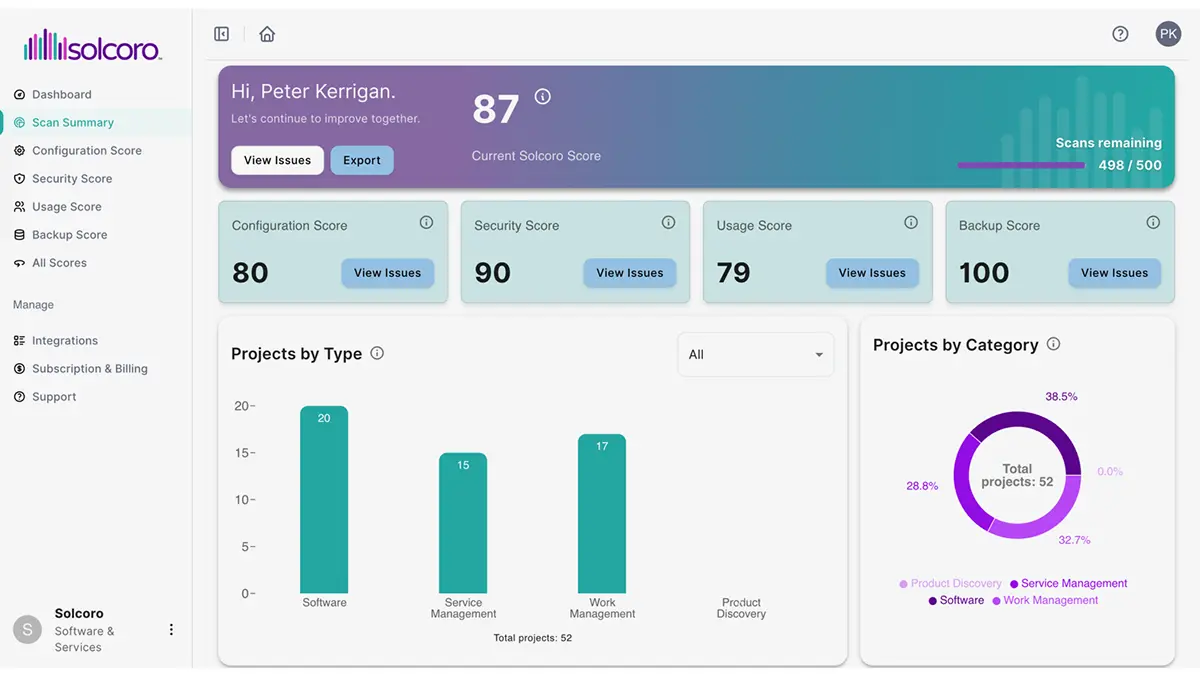1200x677 pixels.
Task: Collapse the sidebar using the panel icon
Action: coord(222,34)
